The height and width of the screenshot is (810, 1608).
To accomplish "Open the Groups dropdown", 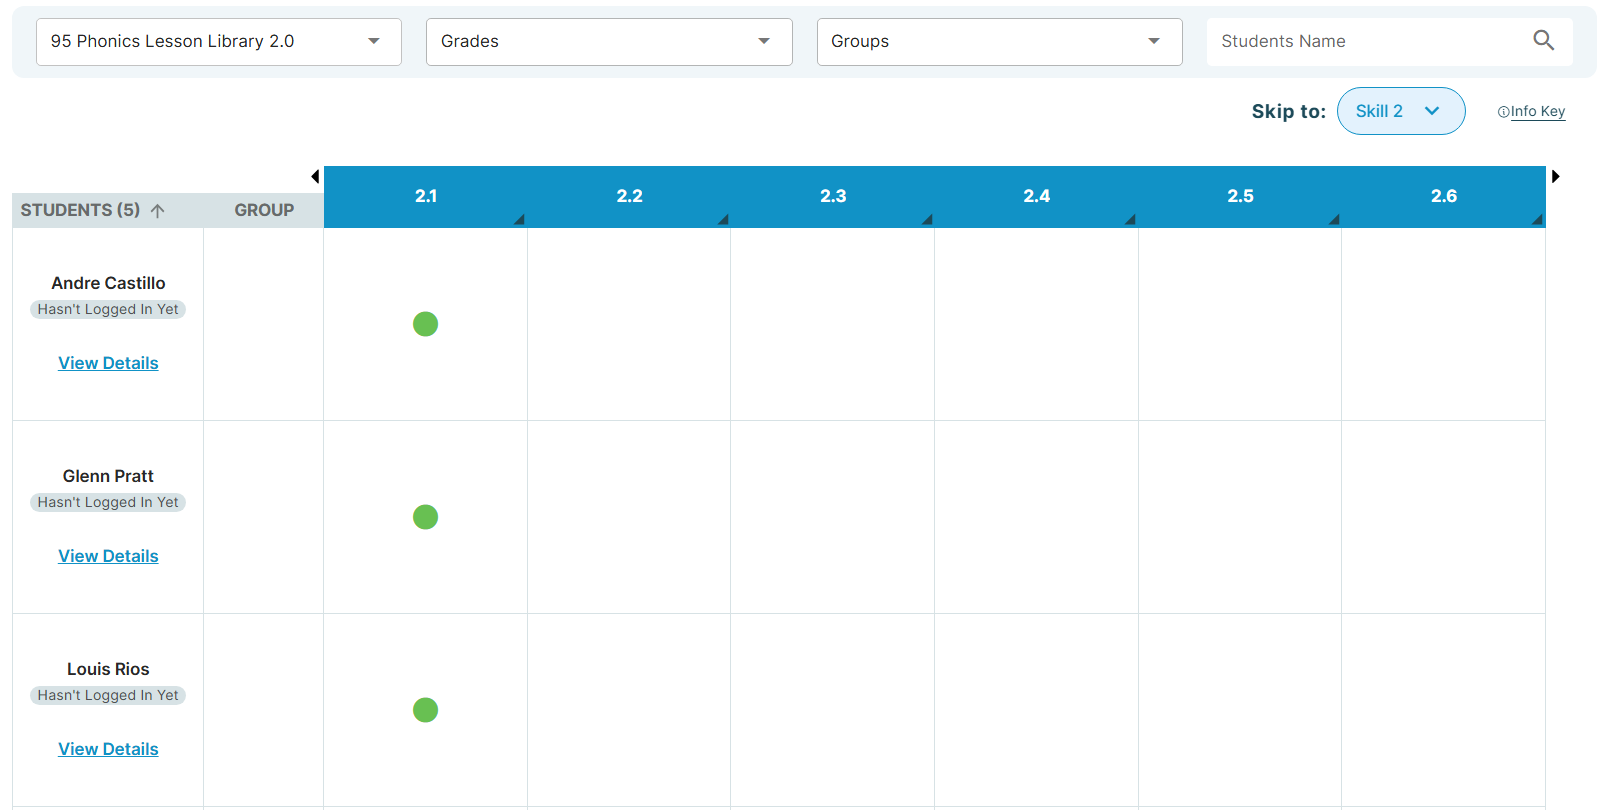I will click(999, 42).
